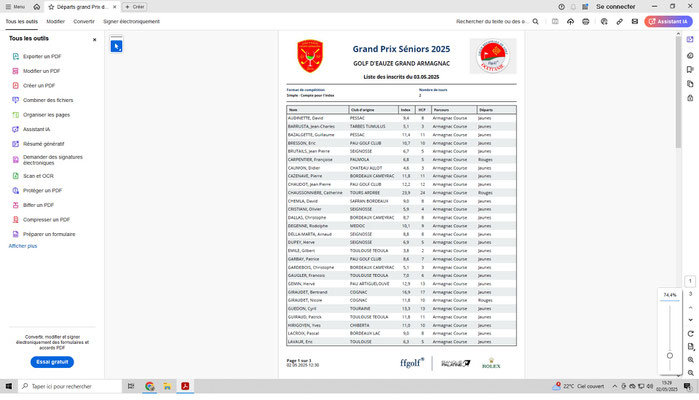Rotate the page with rotate icon
The image size is (699, 400).
[691, 334]
